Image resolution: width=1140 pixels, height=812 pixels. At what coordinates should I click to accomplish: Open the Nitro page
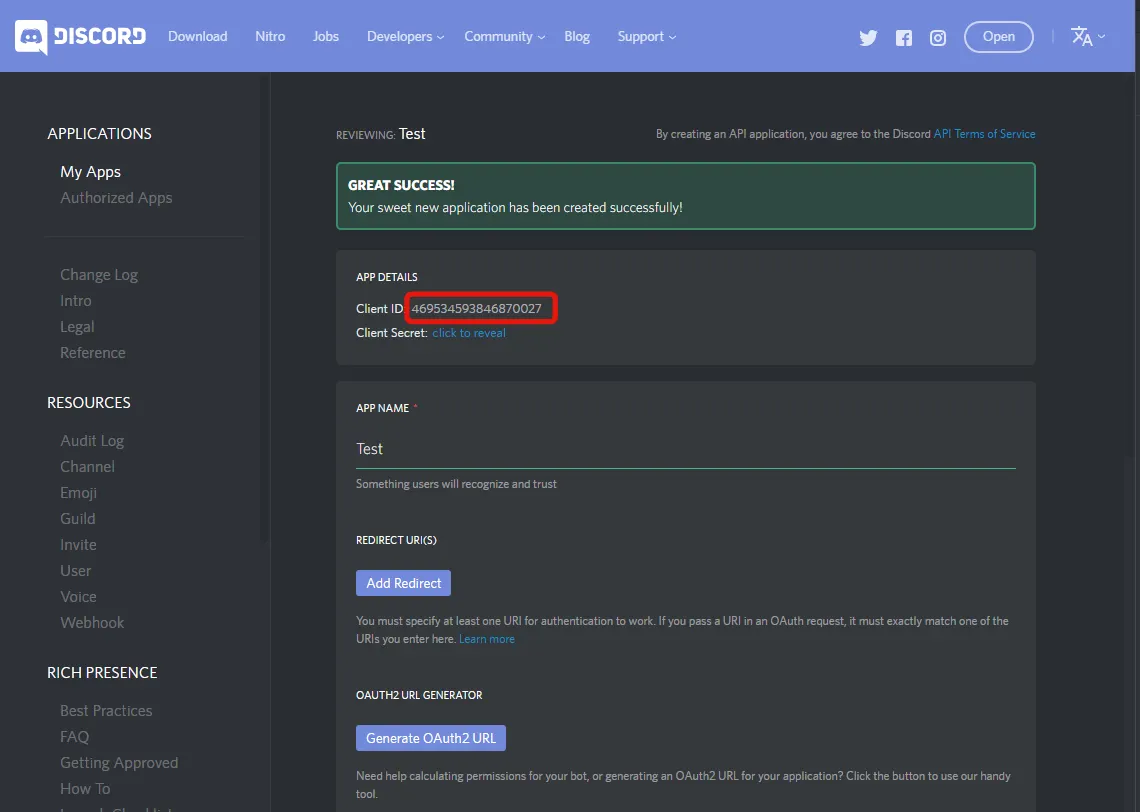pos(270,36)
